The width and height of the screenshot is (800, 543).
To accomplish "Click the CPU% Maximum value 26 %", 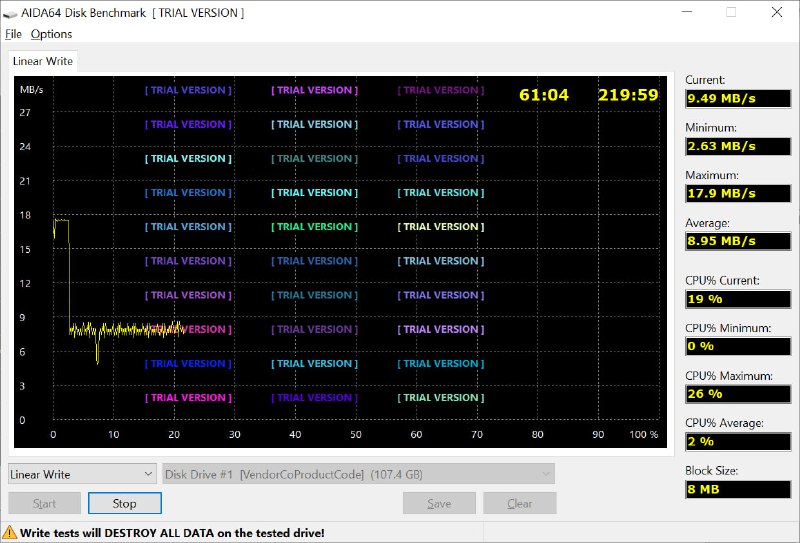I will coord(738,394).
